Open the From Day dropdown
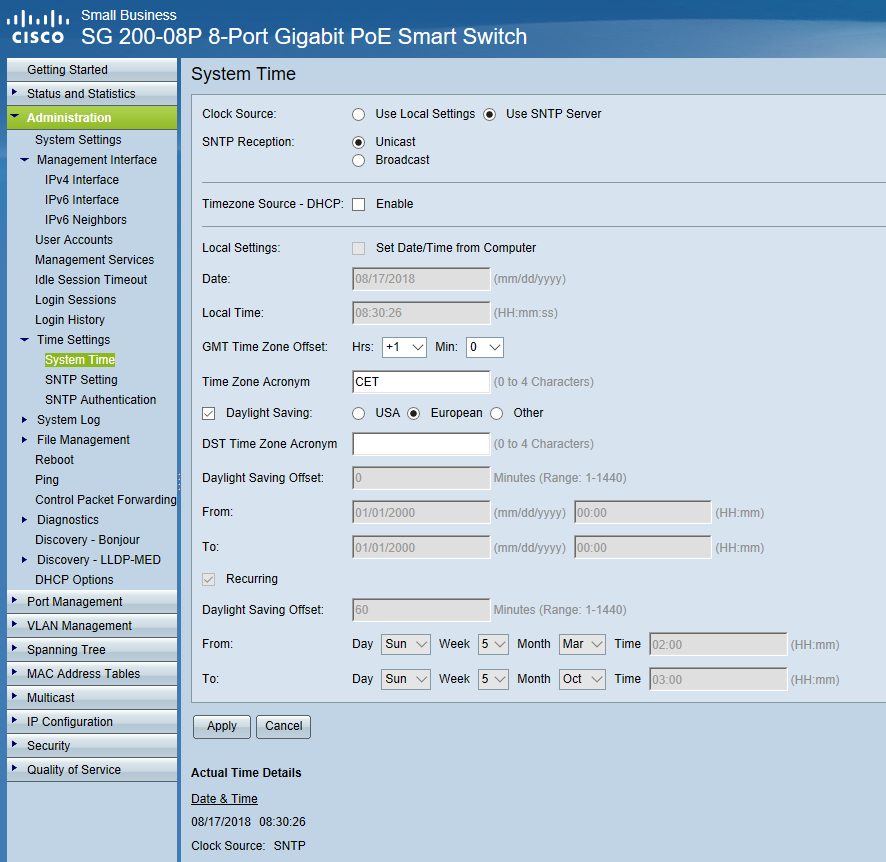 tap(406, 644)
